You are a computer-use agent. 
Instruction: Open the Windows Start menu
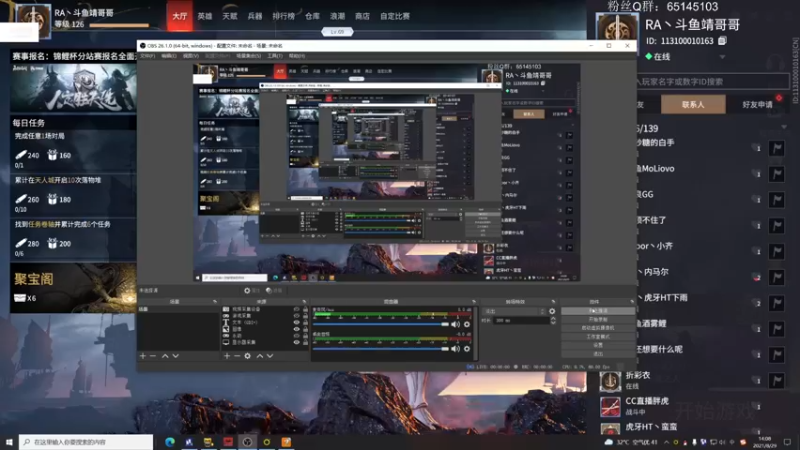coord(9,442)
